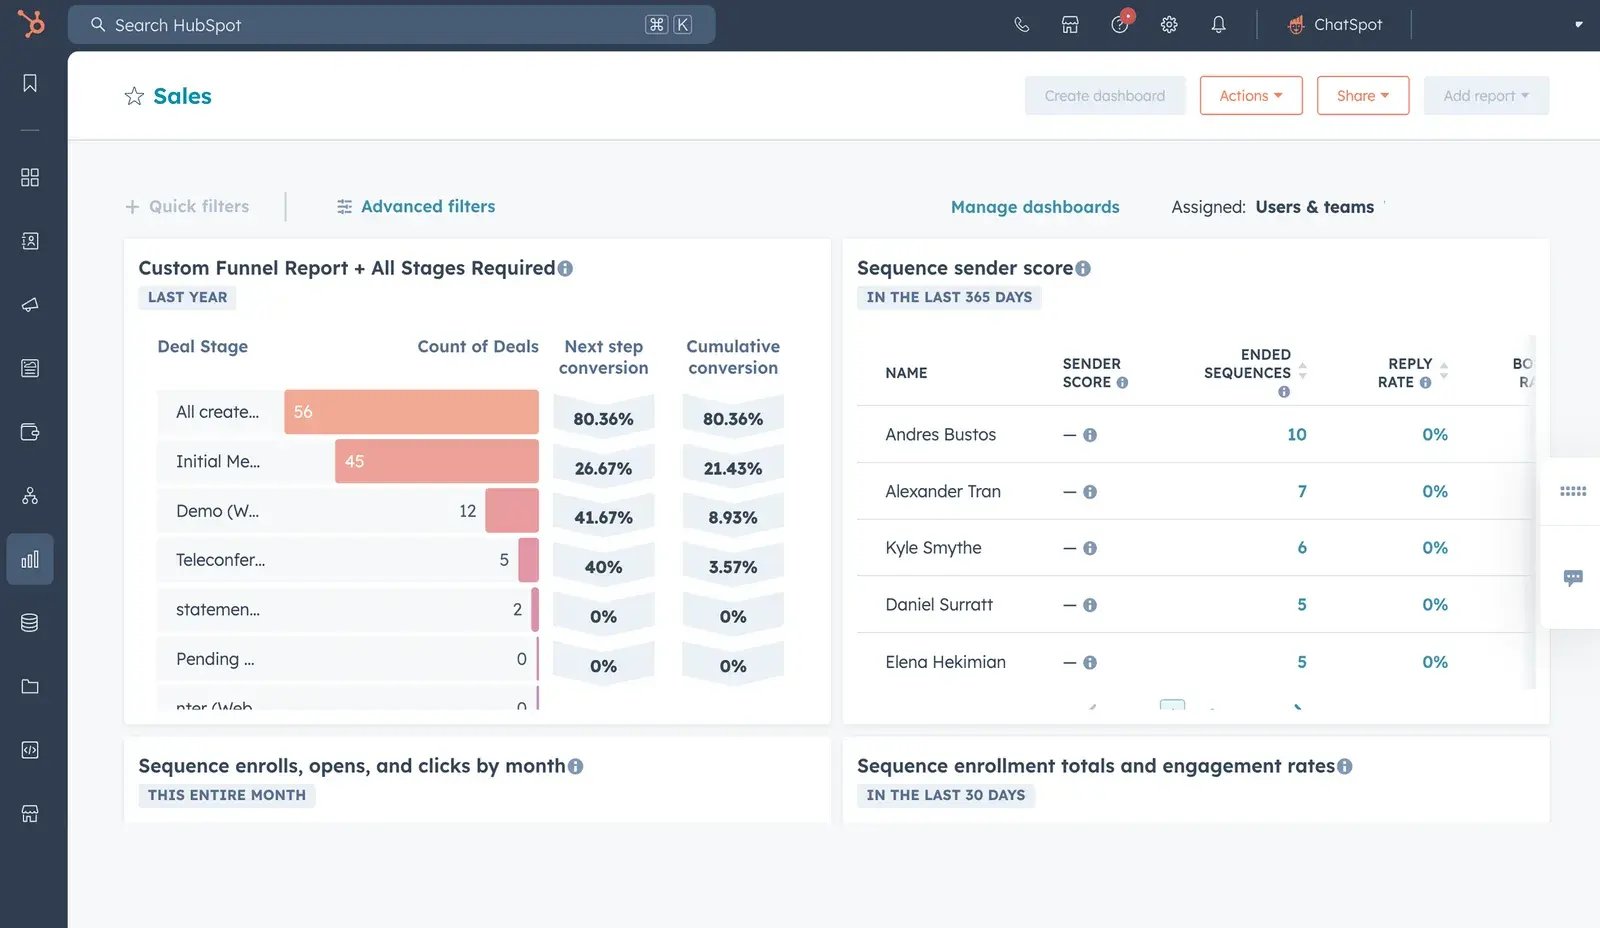The image size is (1600, 928).
Task: Favorite the Sales dashboard with star
Action: pos(134,96)
